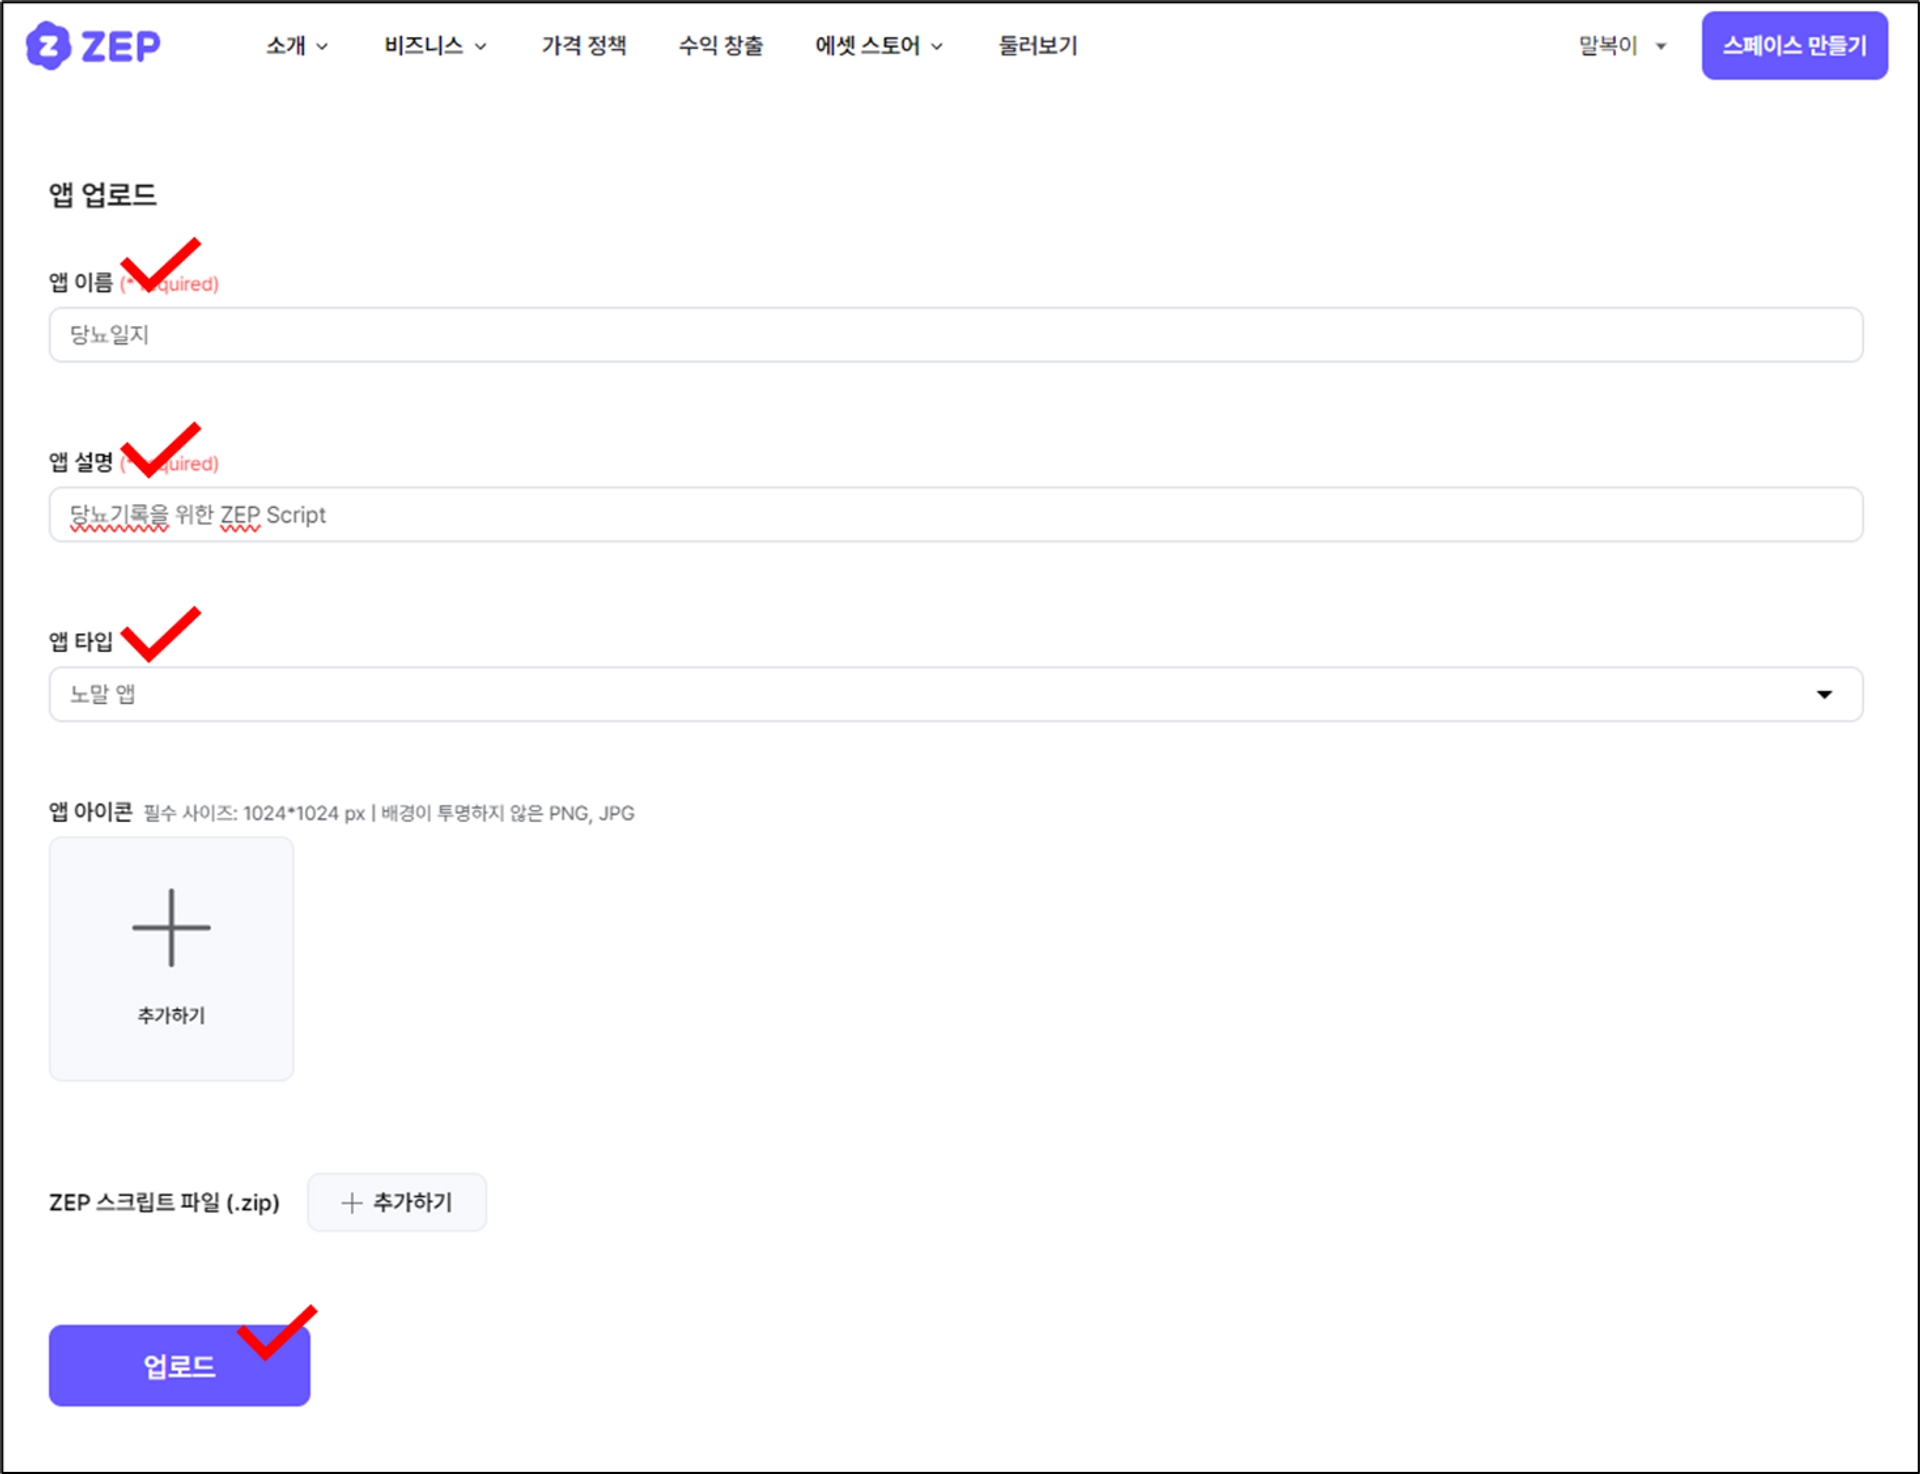Focus the 앱 이름 input field

pos(955,335)
